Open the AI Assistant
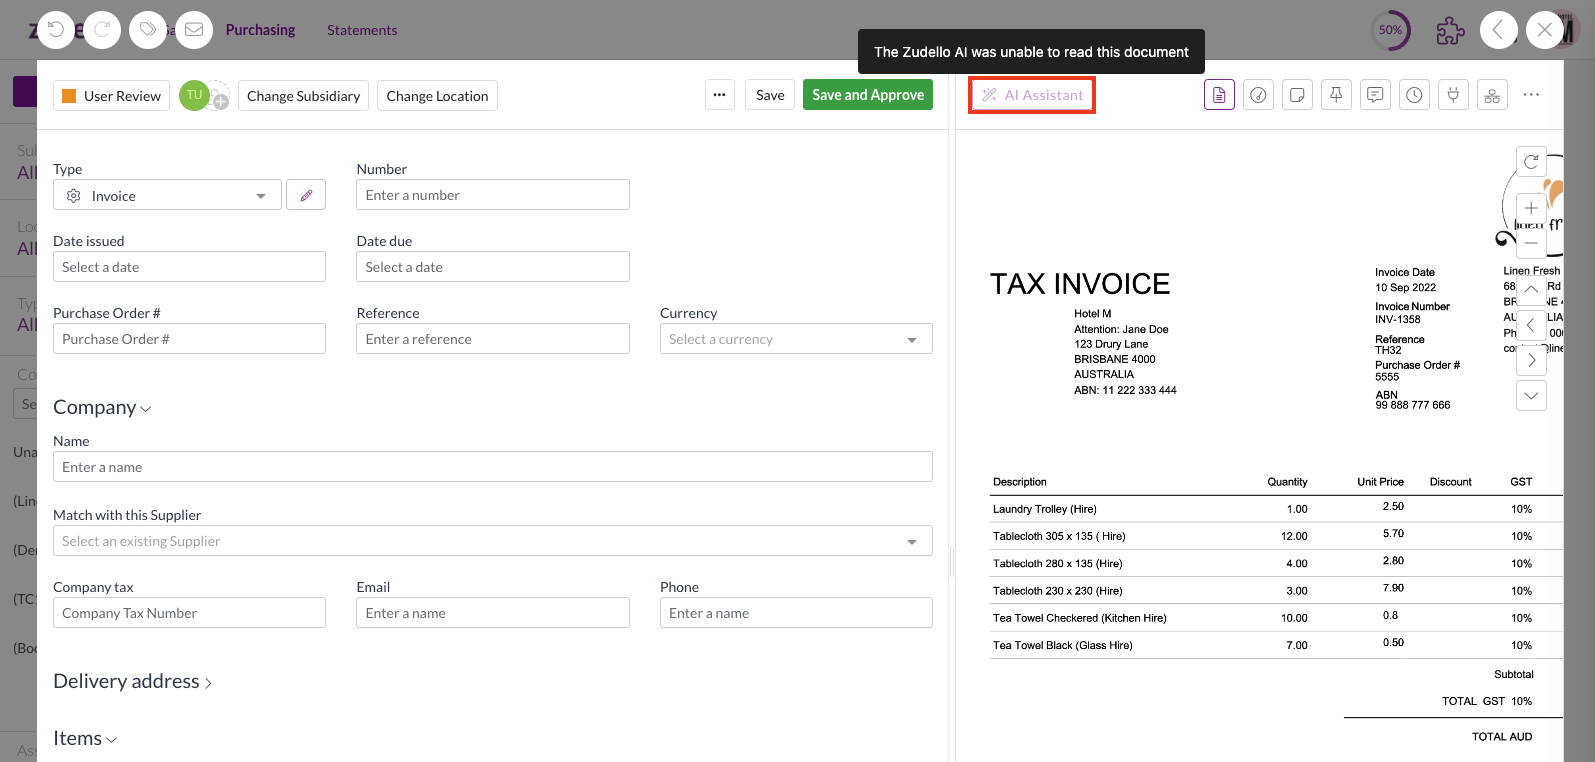 point(1032,95)
